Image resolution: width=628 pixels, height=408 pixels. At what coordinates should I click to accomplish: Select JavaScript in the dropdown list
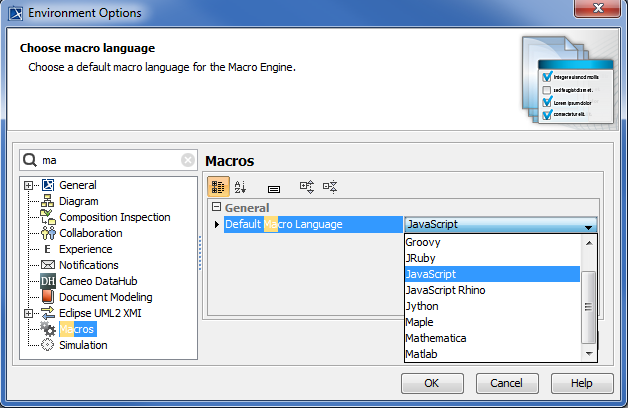(492, 274)
